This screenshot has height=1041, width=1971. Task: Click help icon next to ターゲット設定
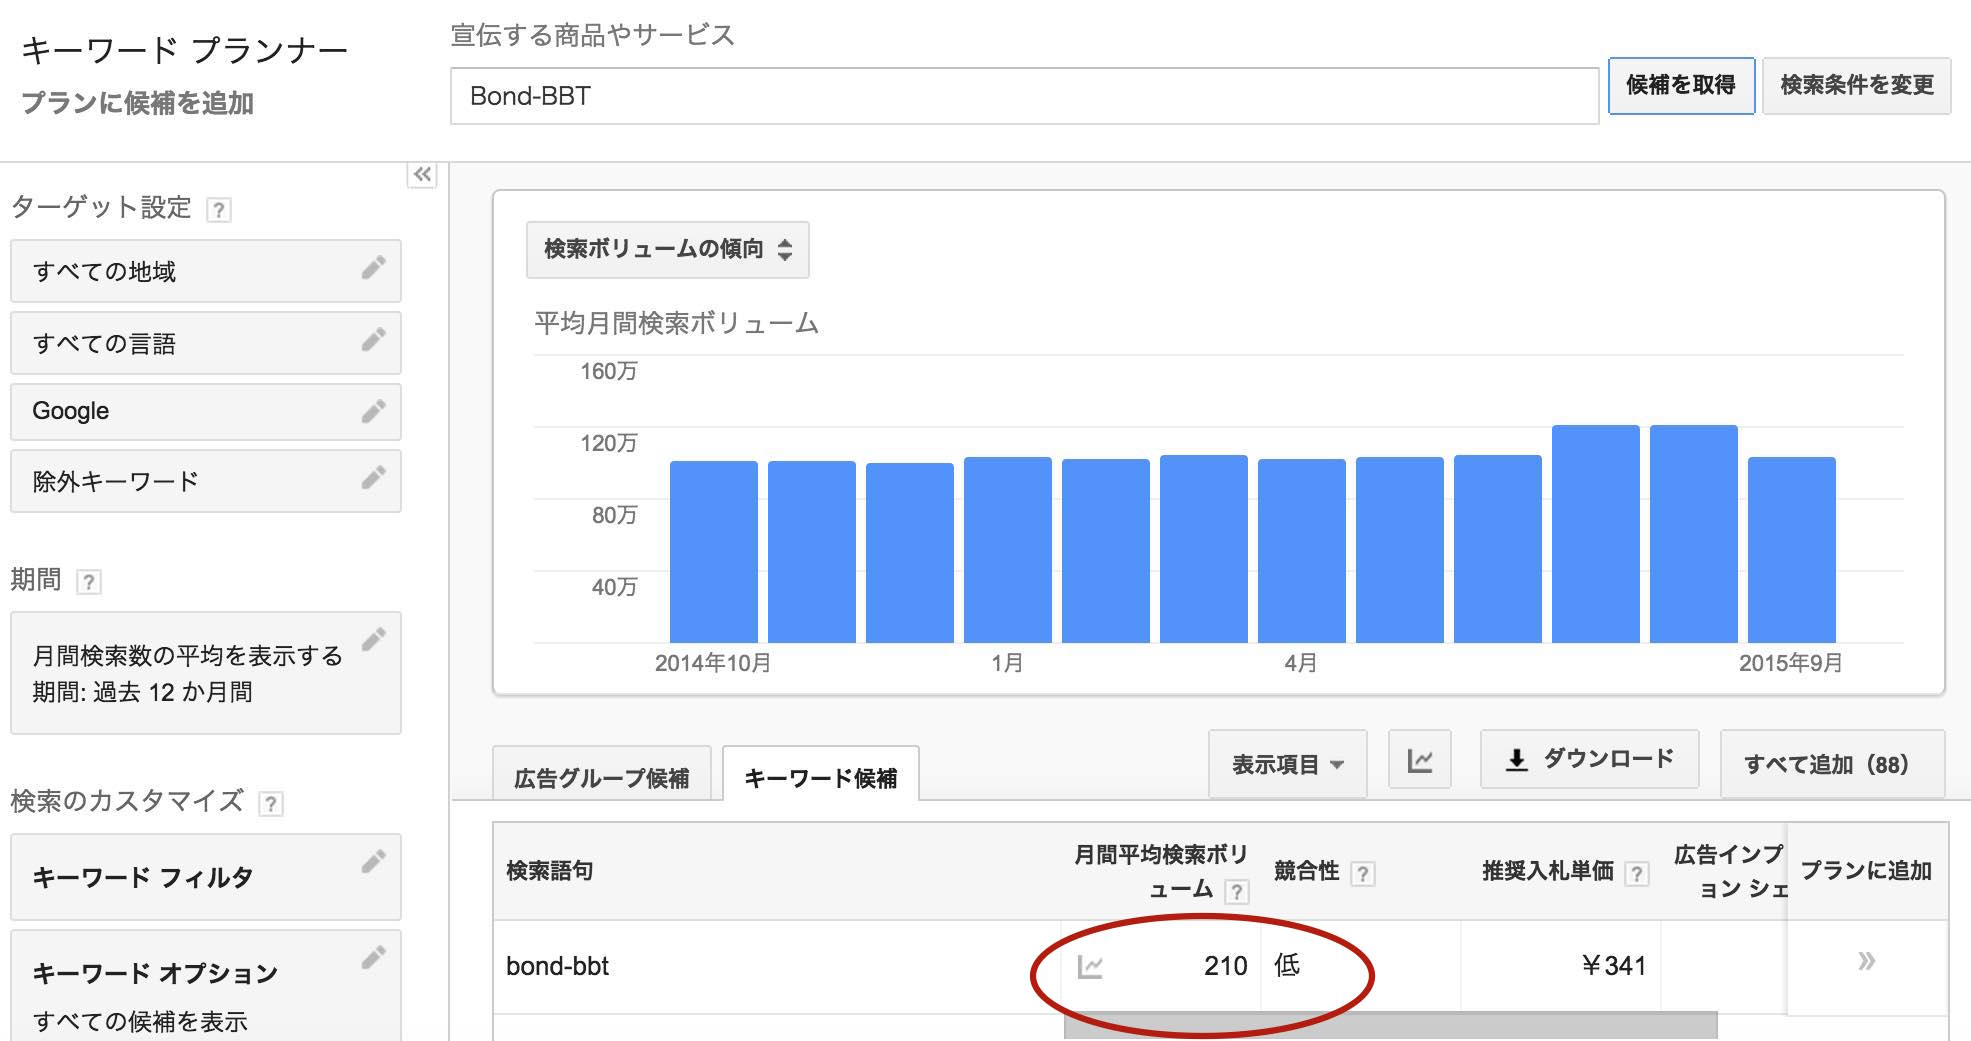[x=218, y=210]
